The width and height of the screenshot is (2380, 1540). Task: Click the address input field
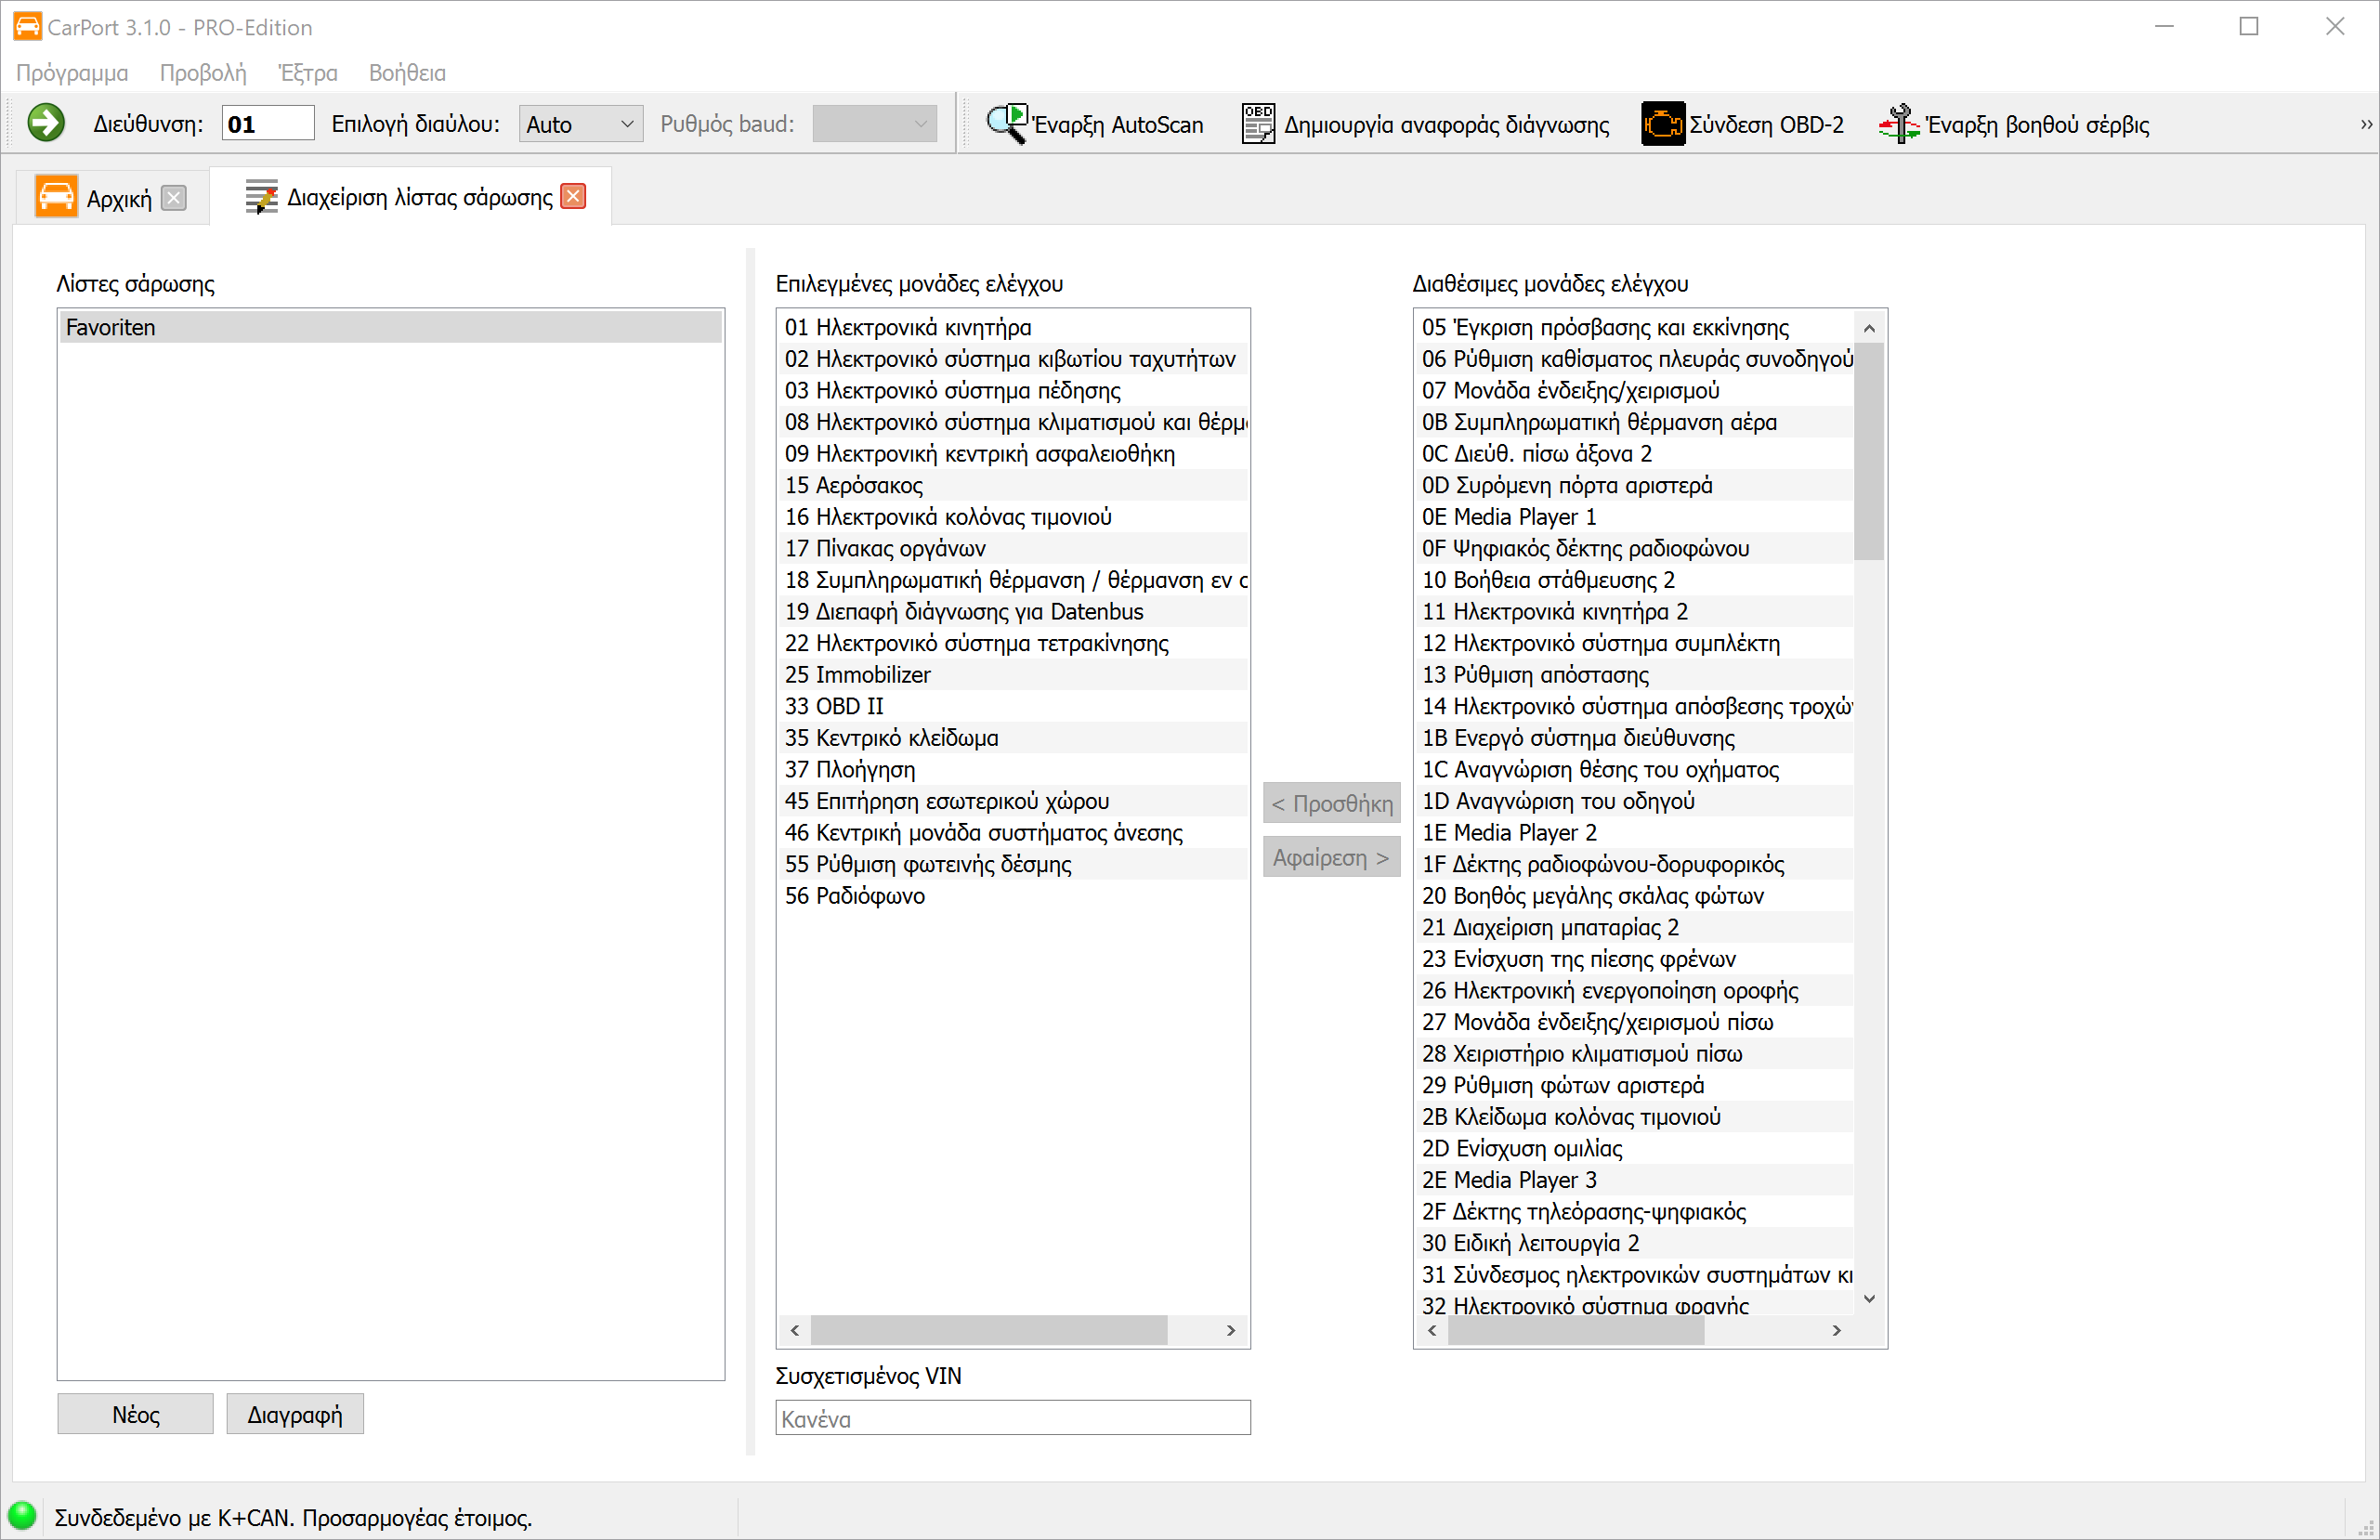click(x=267, y=124)
